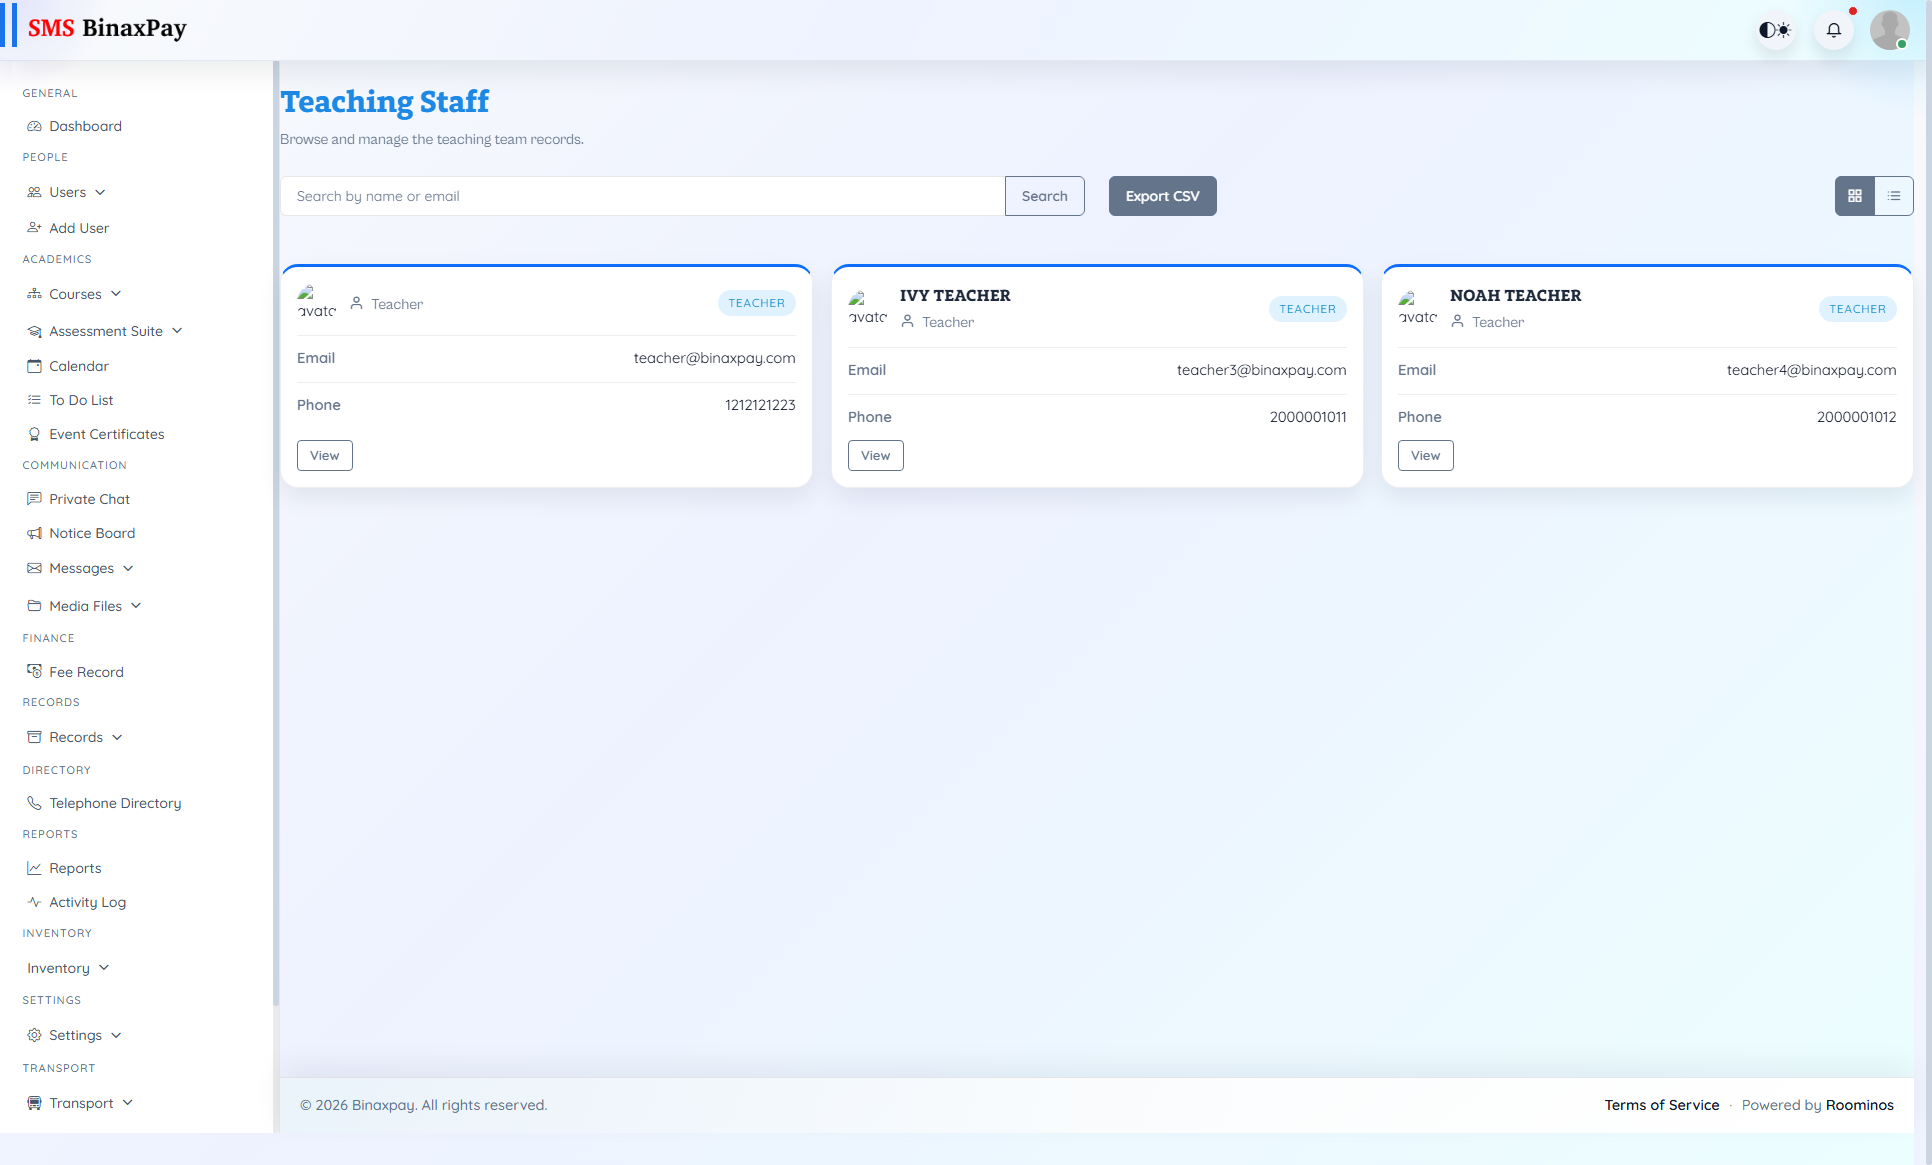This screenshot has height=1165, width=1932.
Task: Expand the Users dropdown
Action: 67,192
